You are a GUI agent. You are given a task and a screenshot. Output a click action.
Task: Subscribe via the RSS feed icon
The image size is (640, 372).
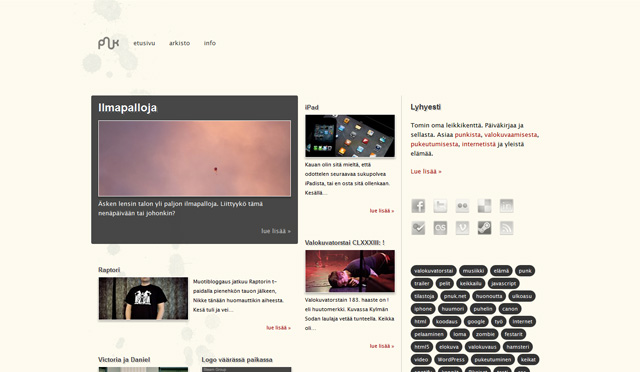pyautogui.click(x=506, y=228)
